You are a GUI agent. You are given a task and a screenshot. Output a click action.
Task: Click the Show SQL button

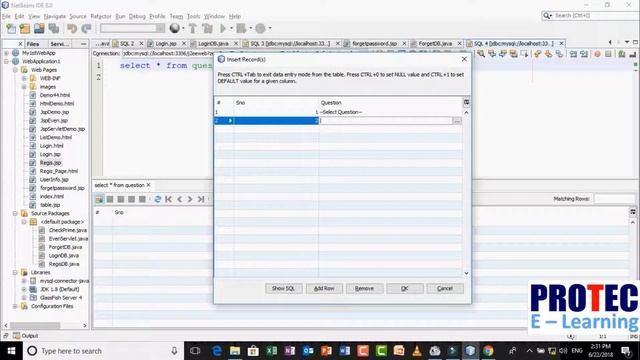(283, 289)
